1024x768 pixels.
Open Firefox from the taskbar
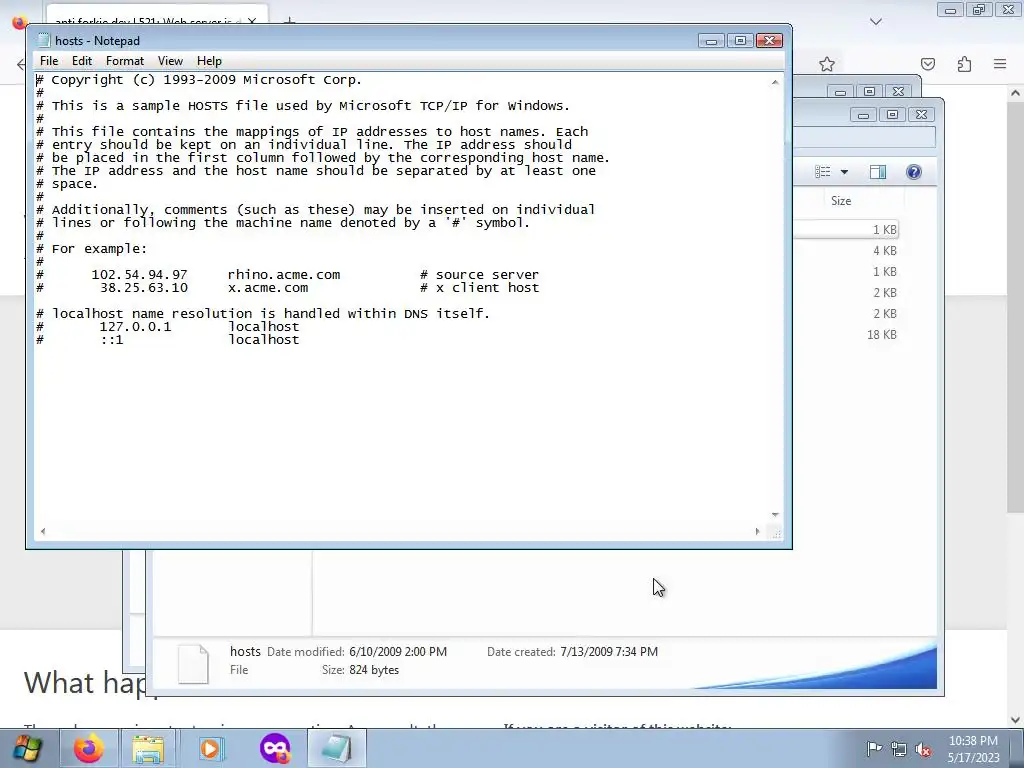click(x=89, y=748)
